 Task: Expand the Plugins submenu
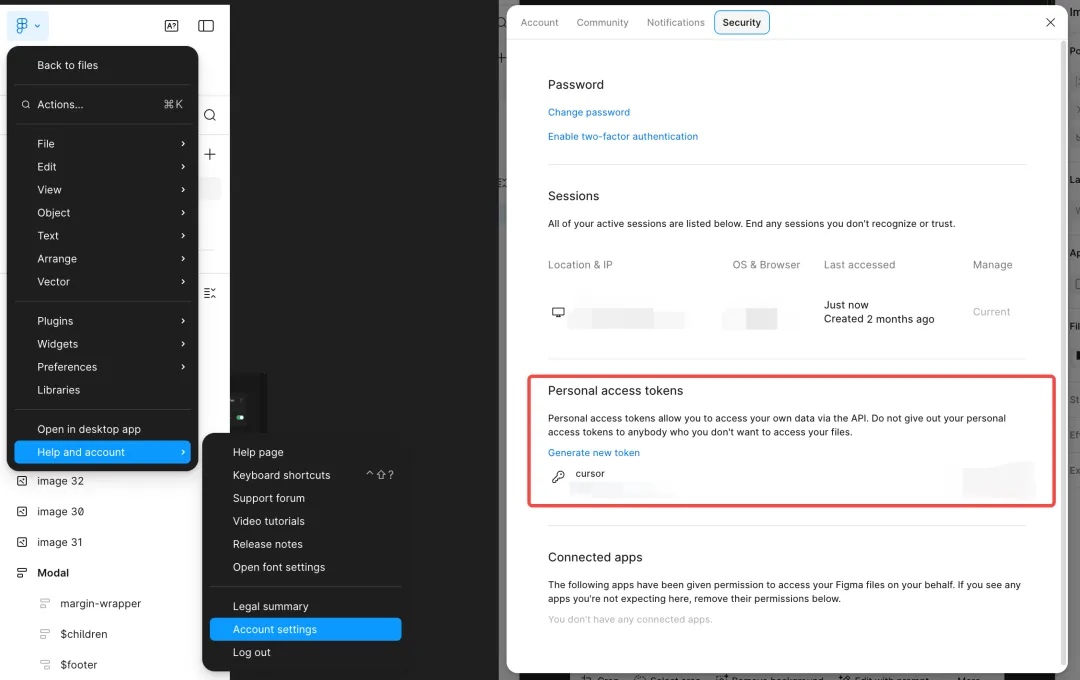pos(102,321)
